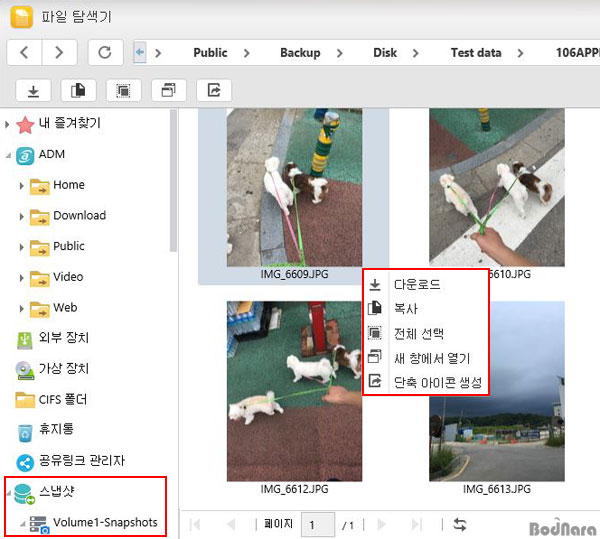Click the 공유링크 관리자 share icon
Image resolution: width=600 pixels, height=539 pixels.
[25, 463]
